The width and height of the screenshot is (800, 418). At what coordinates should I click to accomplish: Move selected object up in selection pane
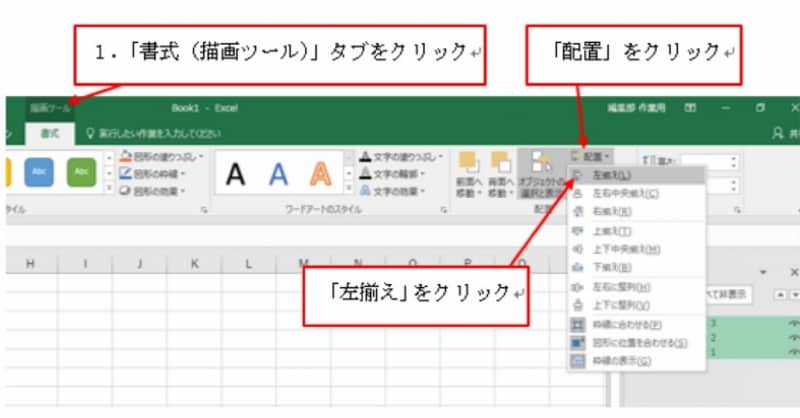781,295
